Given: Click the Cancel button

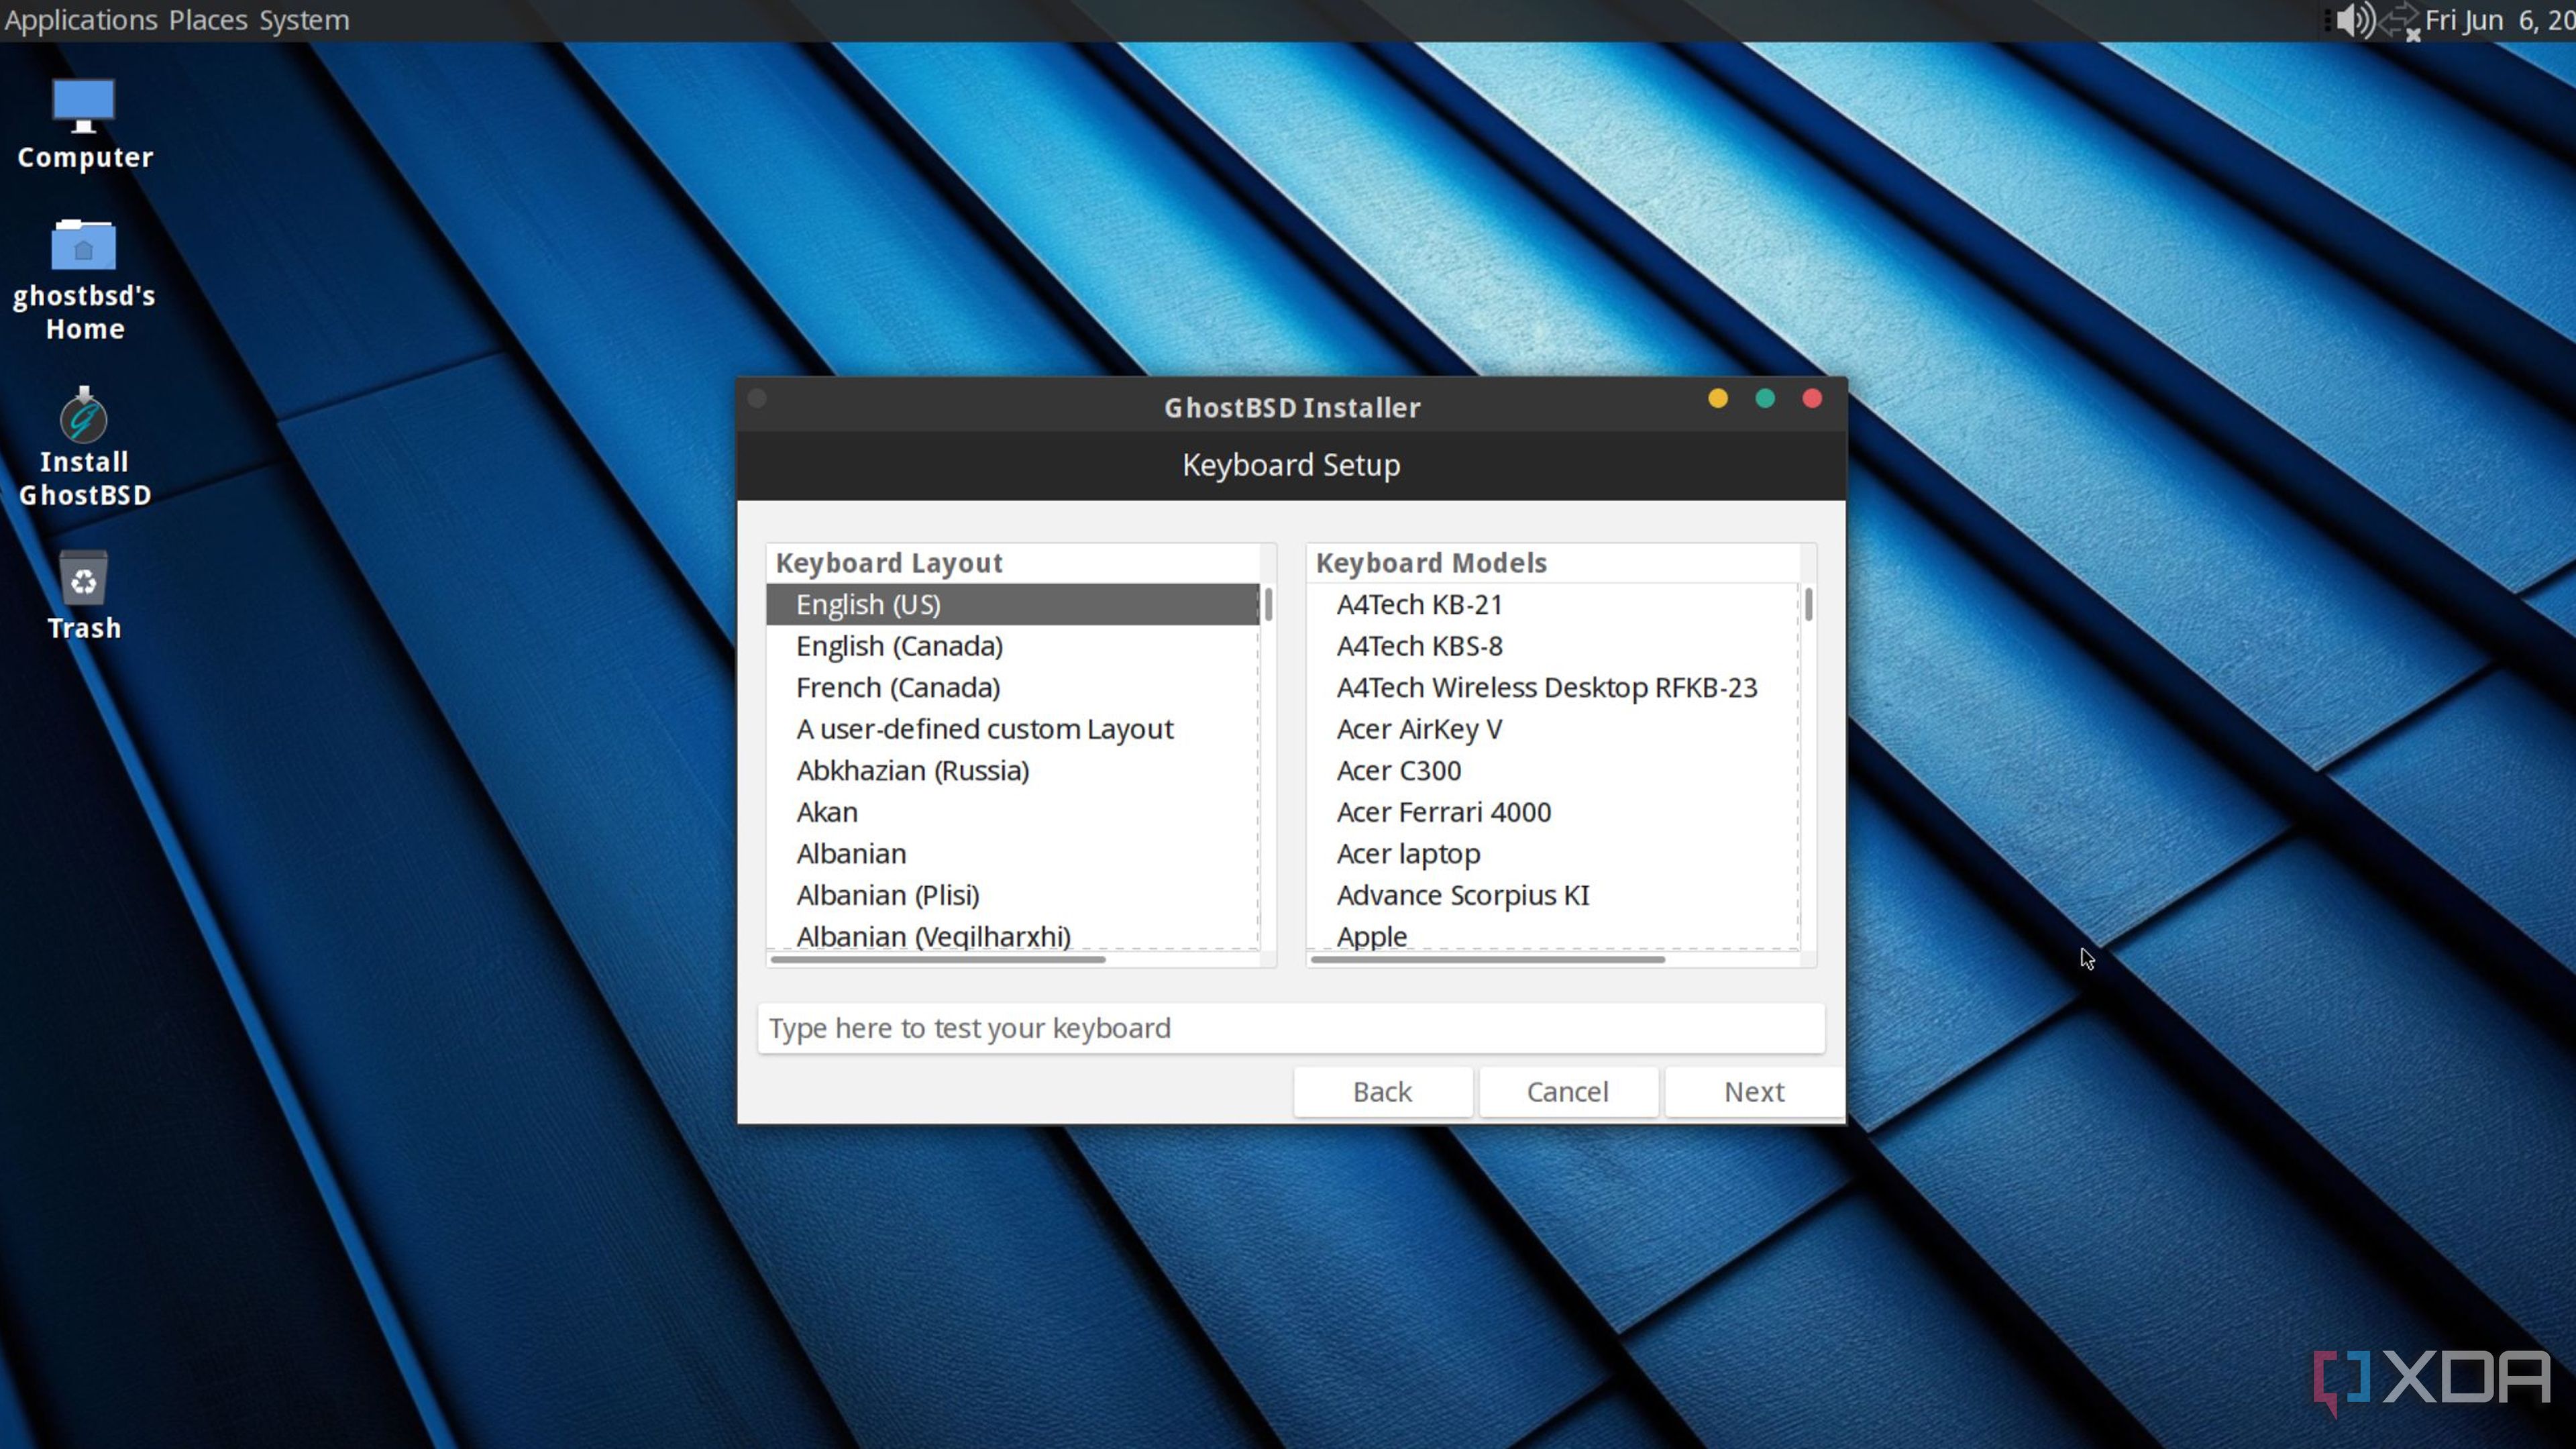Looking at the screenshot, I should click(x=1567, y=1091).
